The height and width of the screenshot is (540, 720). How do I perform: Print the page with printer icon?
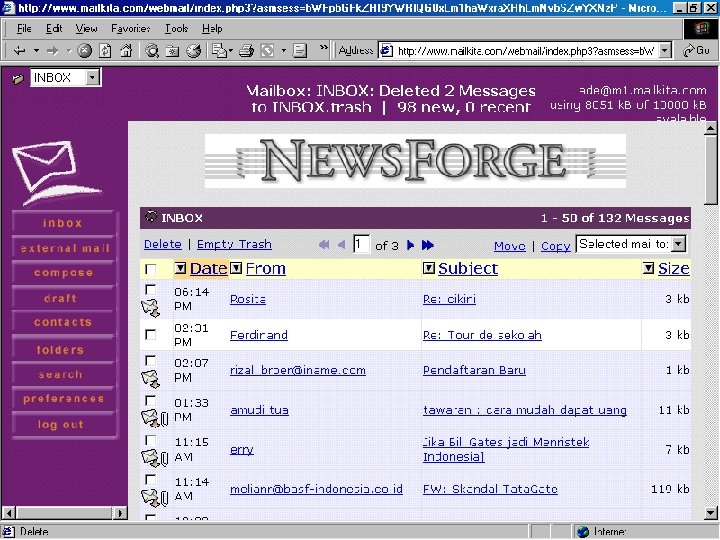point(247,51)
